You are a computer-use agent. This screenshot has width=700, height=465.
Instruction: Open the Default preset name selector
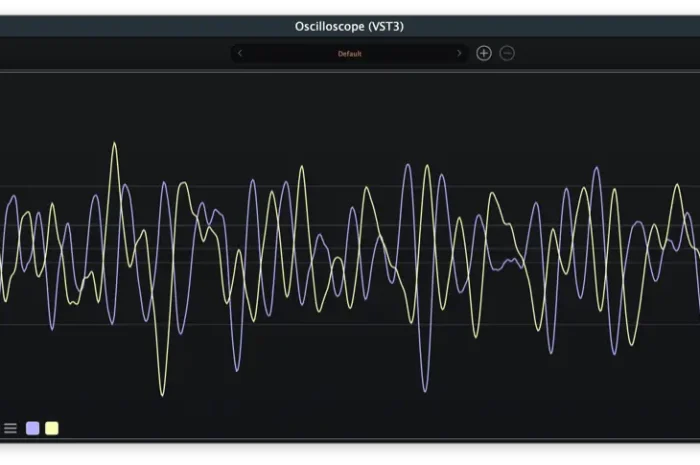tap(350, 54)
